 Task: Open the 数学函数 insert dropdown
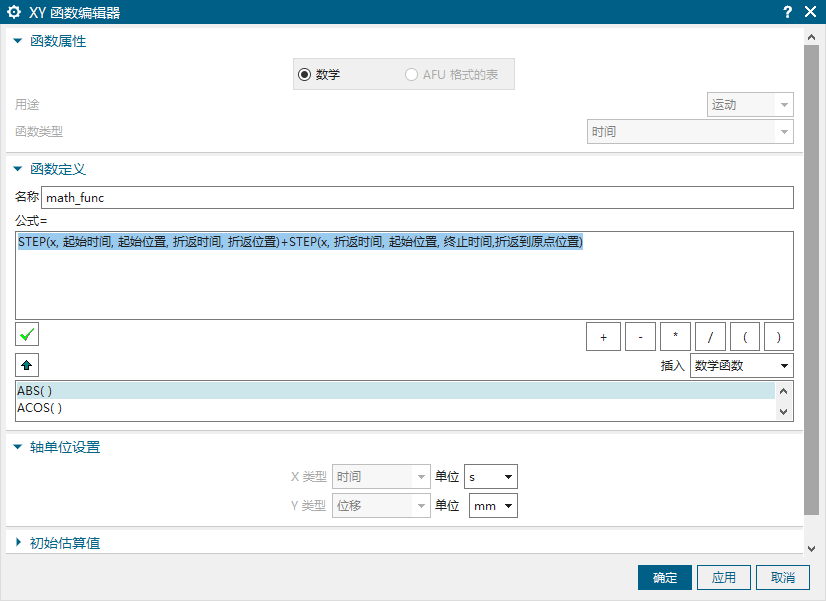point(741,366)
